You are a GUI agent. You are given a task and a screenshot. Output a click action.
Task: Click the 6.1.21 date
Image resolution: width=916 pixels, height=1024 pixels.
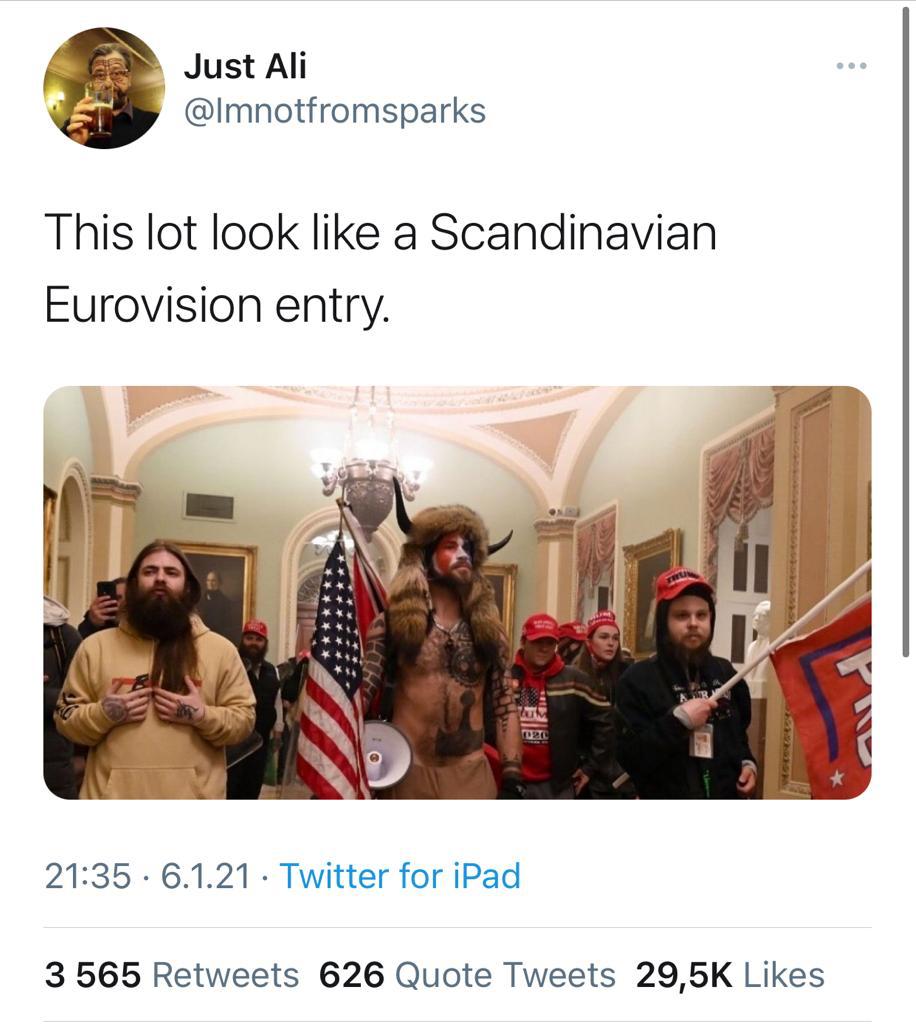click(x=205, y=876)
